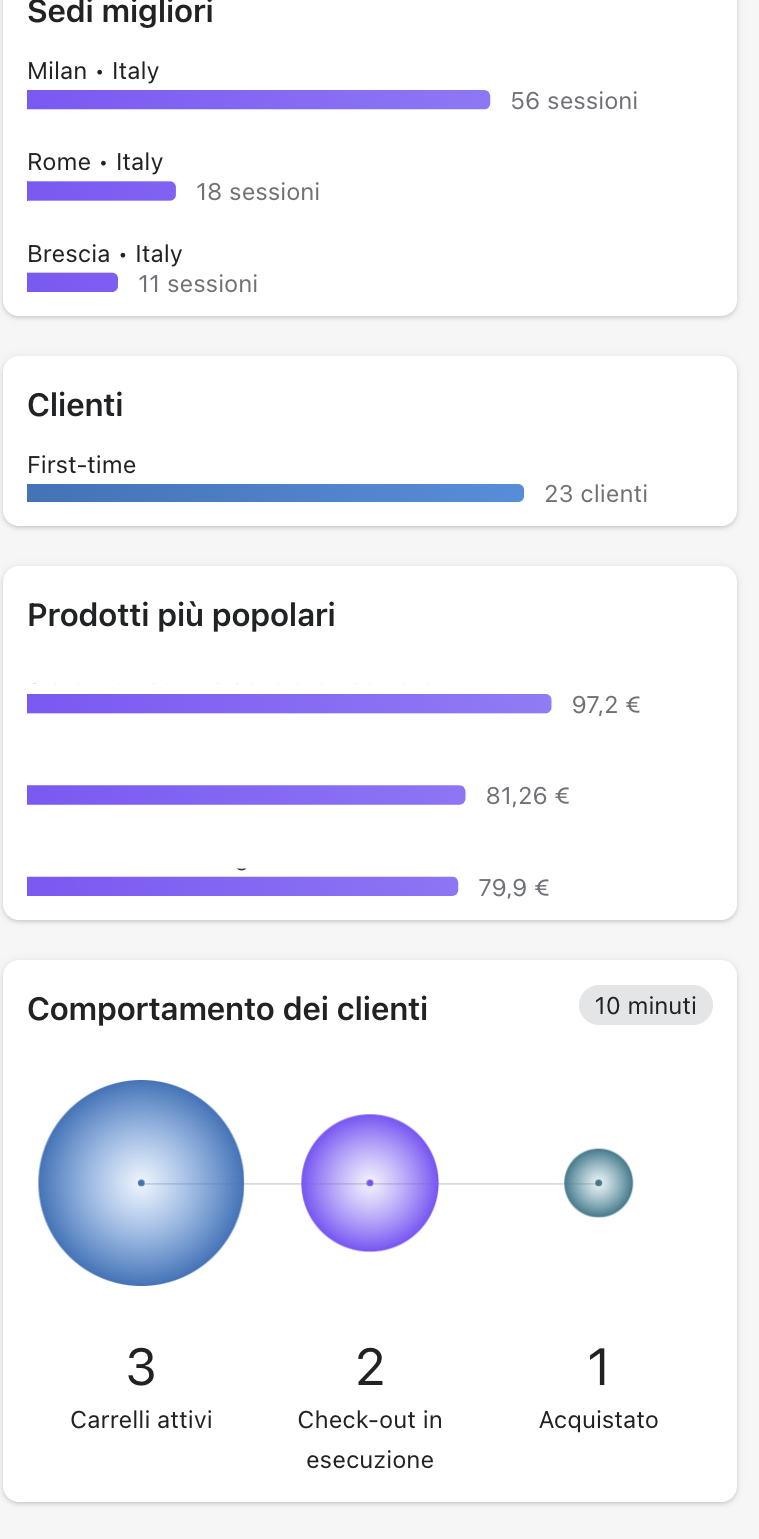Click the number 3 above Carrelli attivi

[141, 1367]
